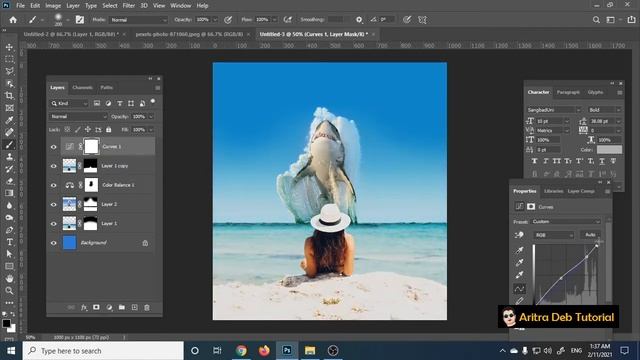The height and width of the screenshot is (360, 640).
Task: Hide the Color Balance 1 layer
Action: tap(53, 185)
